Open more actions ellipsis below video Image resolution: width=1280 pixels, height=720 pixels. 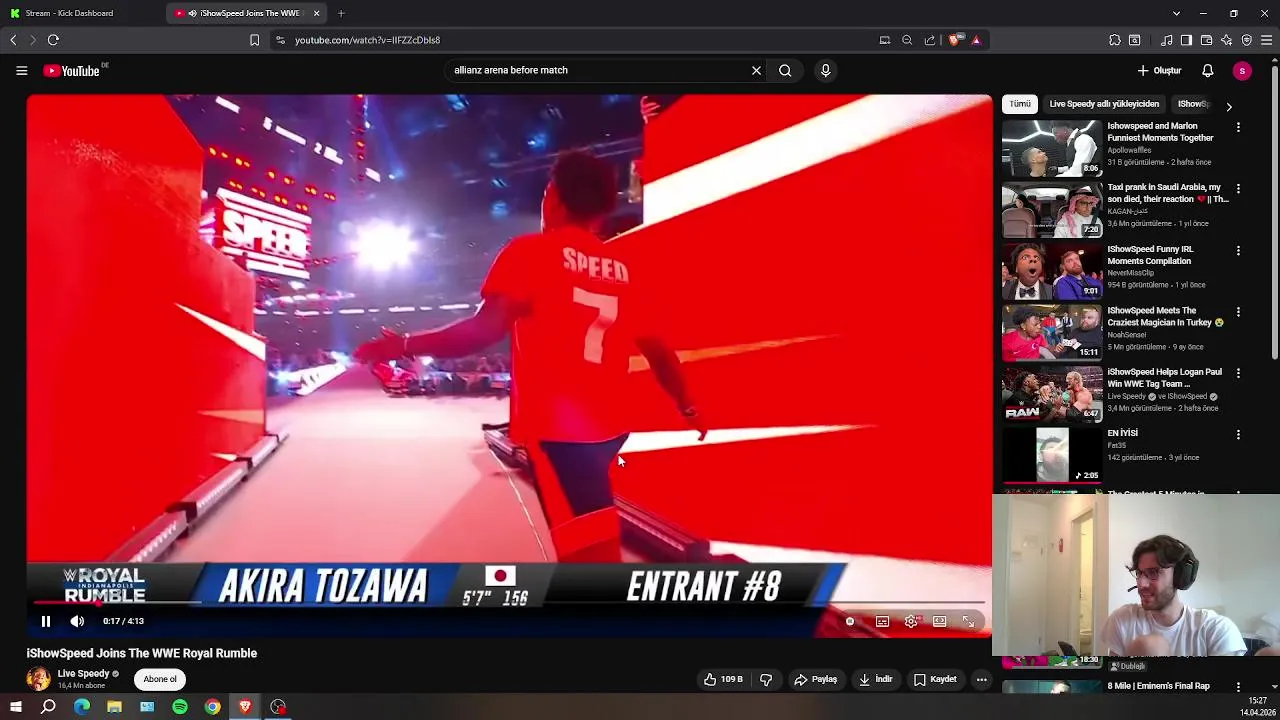pyautogui.click(x=981, y=679)
